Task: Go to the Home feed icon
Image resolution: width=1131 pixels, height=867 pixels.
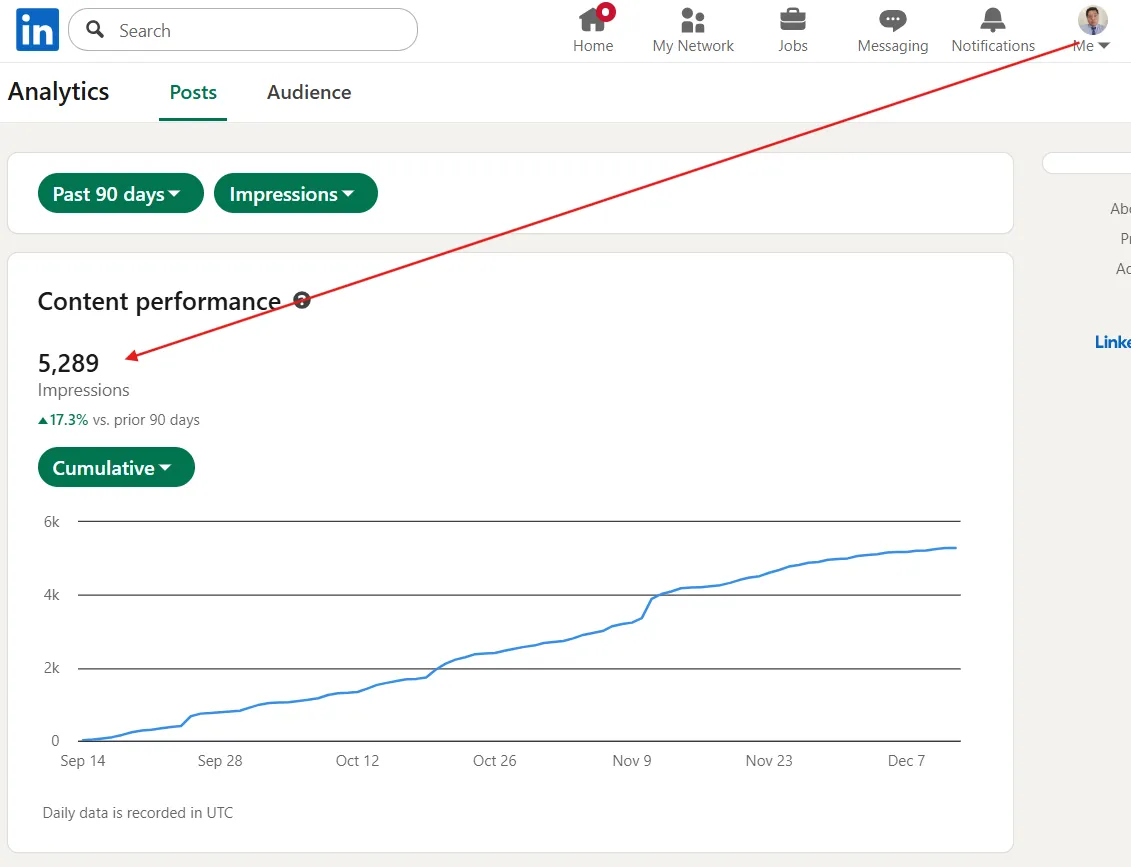Action: tap(593, 20)
